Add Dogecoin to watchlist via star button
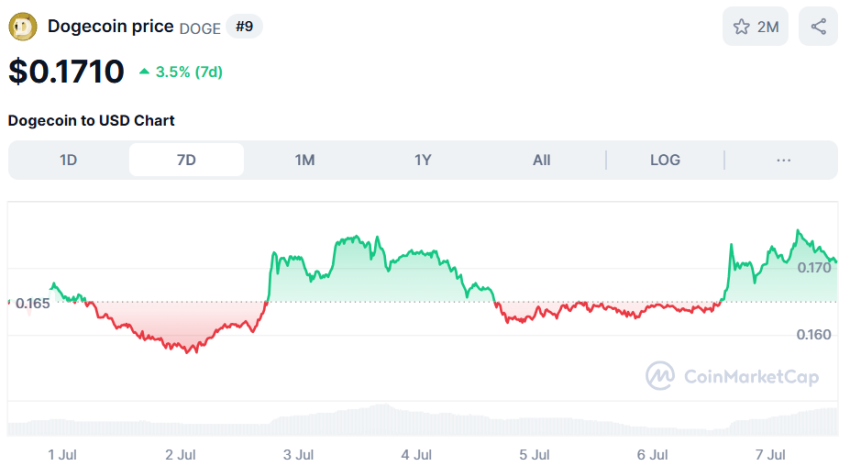Viewport: 850px width, 466px height. 755,27
